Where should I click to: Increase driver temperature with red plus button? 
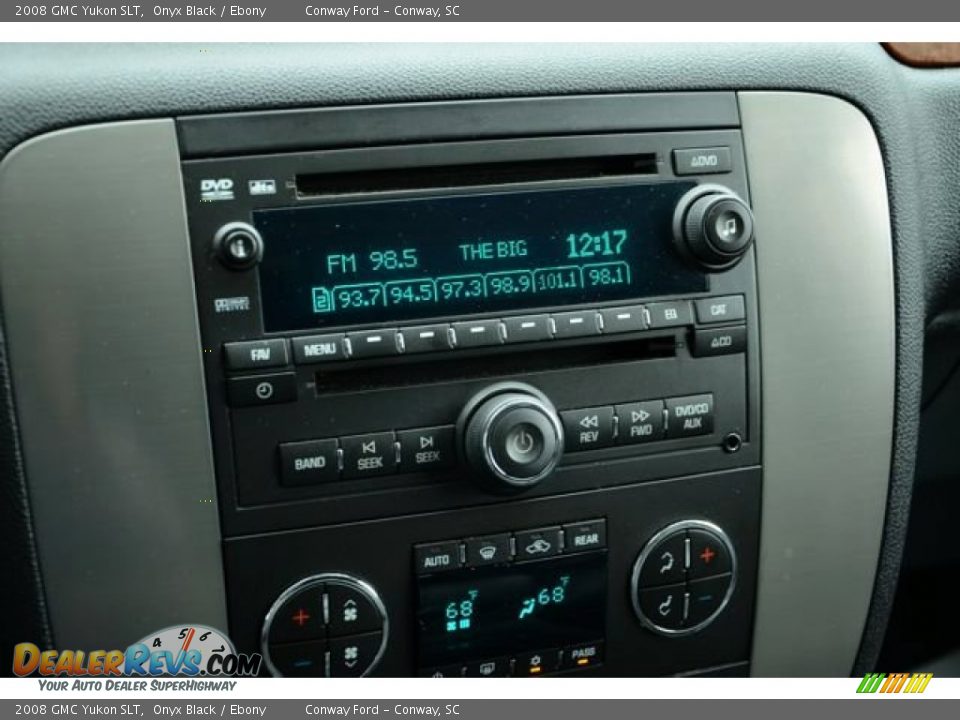(x=300, y=616)
